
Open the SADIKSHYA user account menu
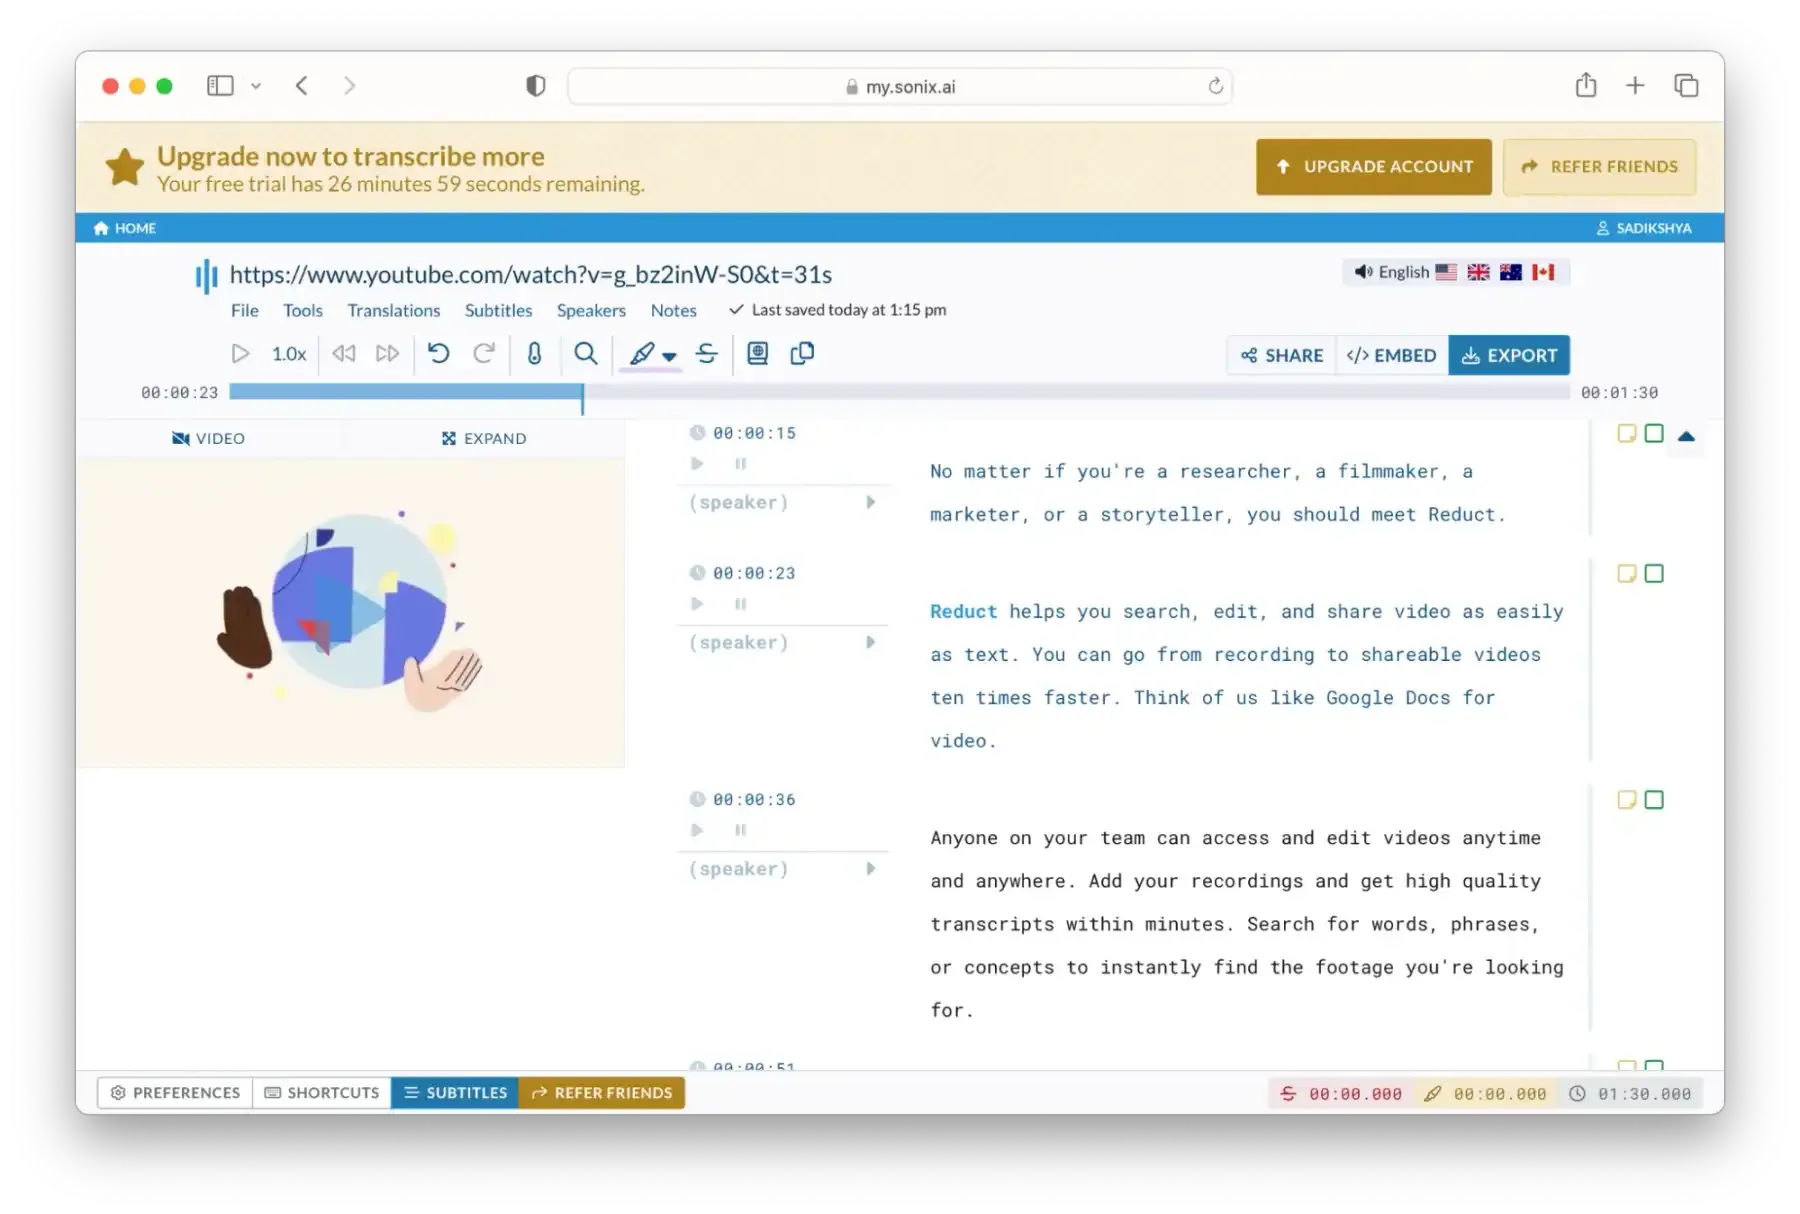[1644, 228]
